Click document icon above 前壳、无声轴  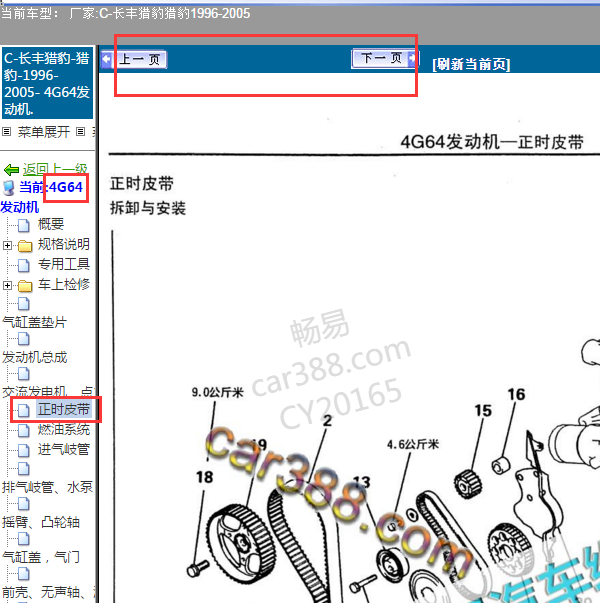[24, 574]
